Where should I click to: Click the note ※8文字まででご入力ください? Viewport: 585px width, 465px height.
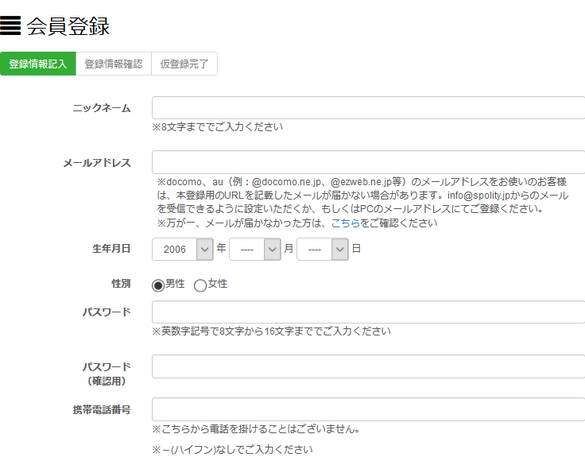tap(218, 127)
